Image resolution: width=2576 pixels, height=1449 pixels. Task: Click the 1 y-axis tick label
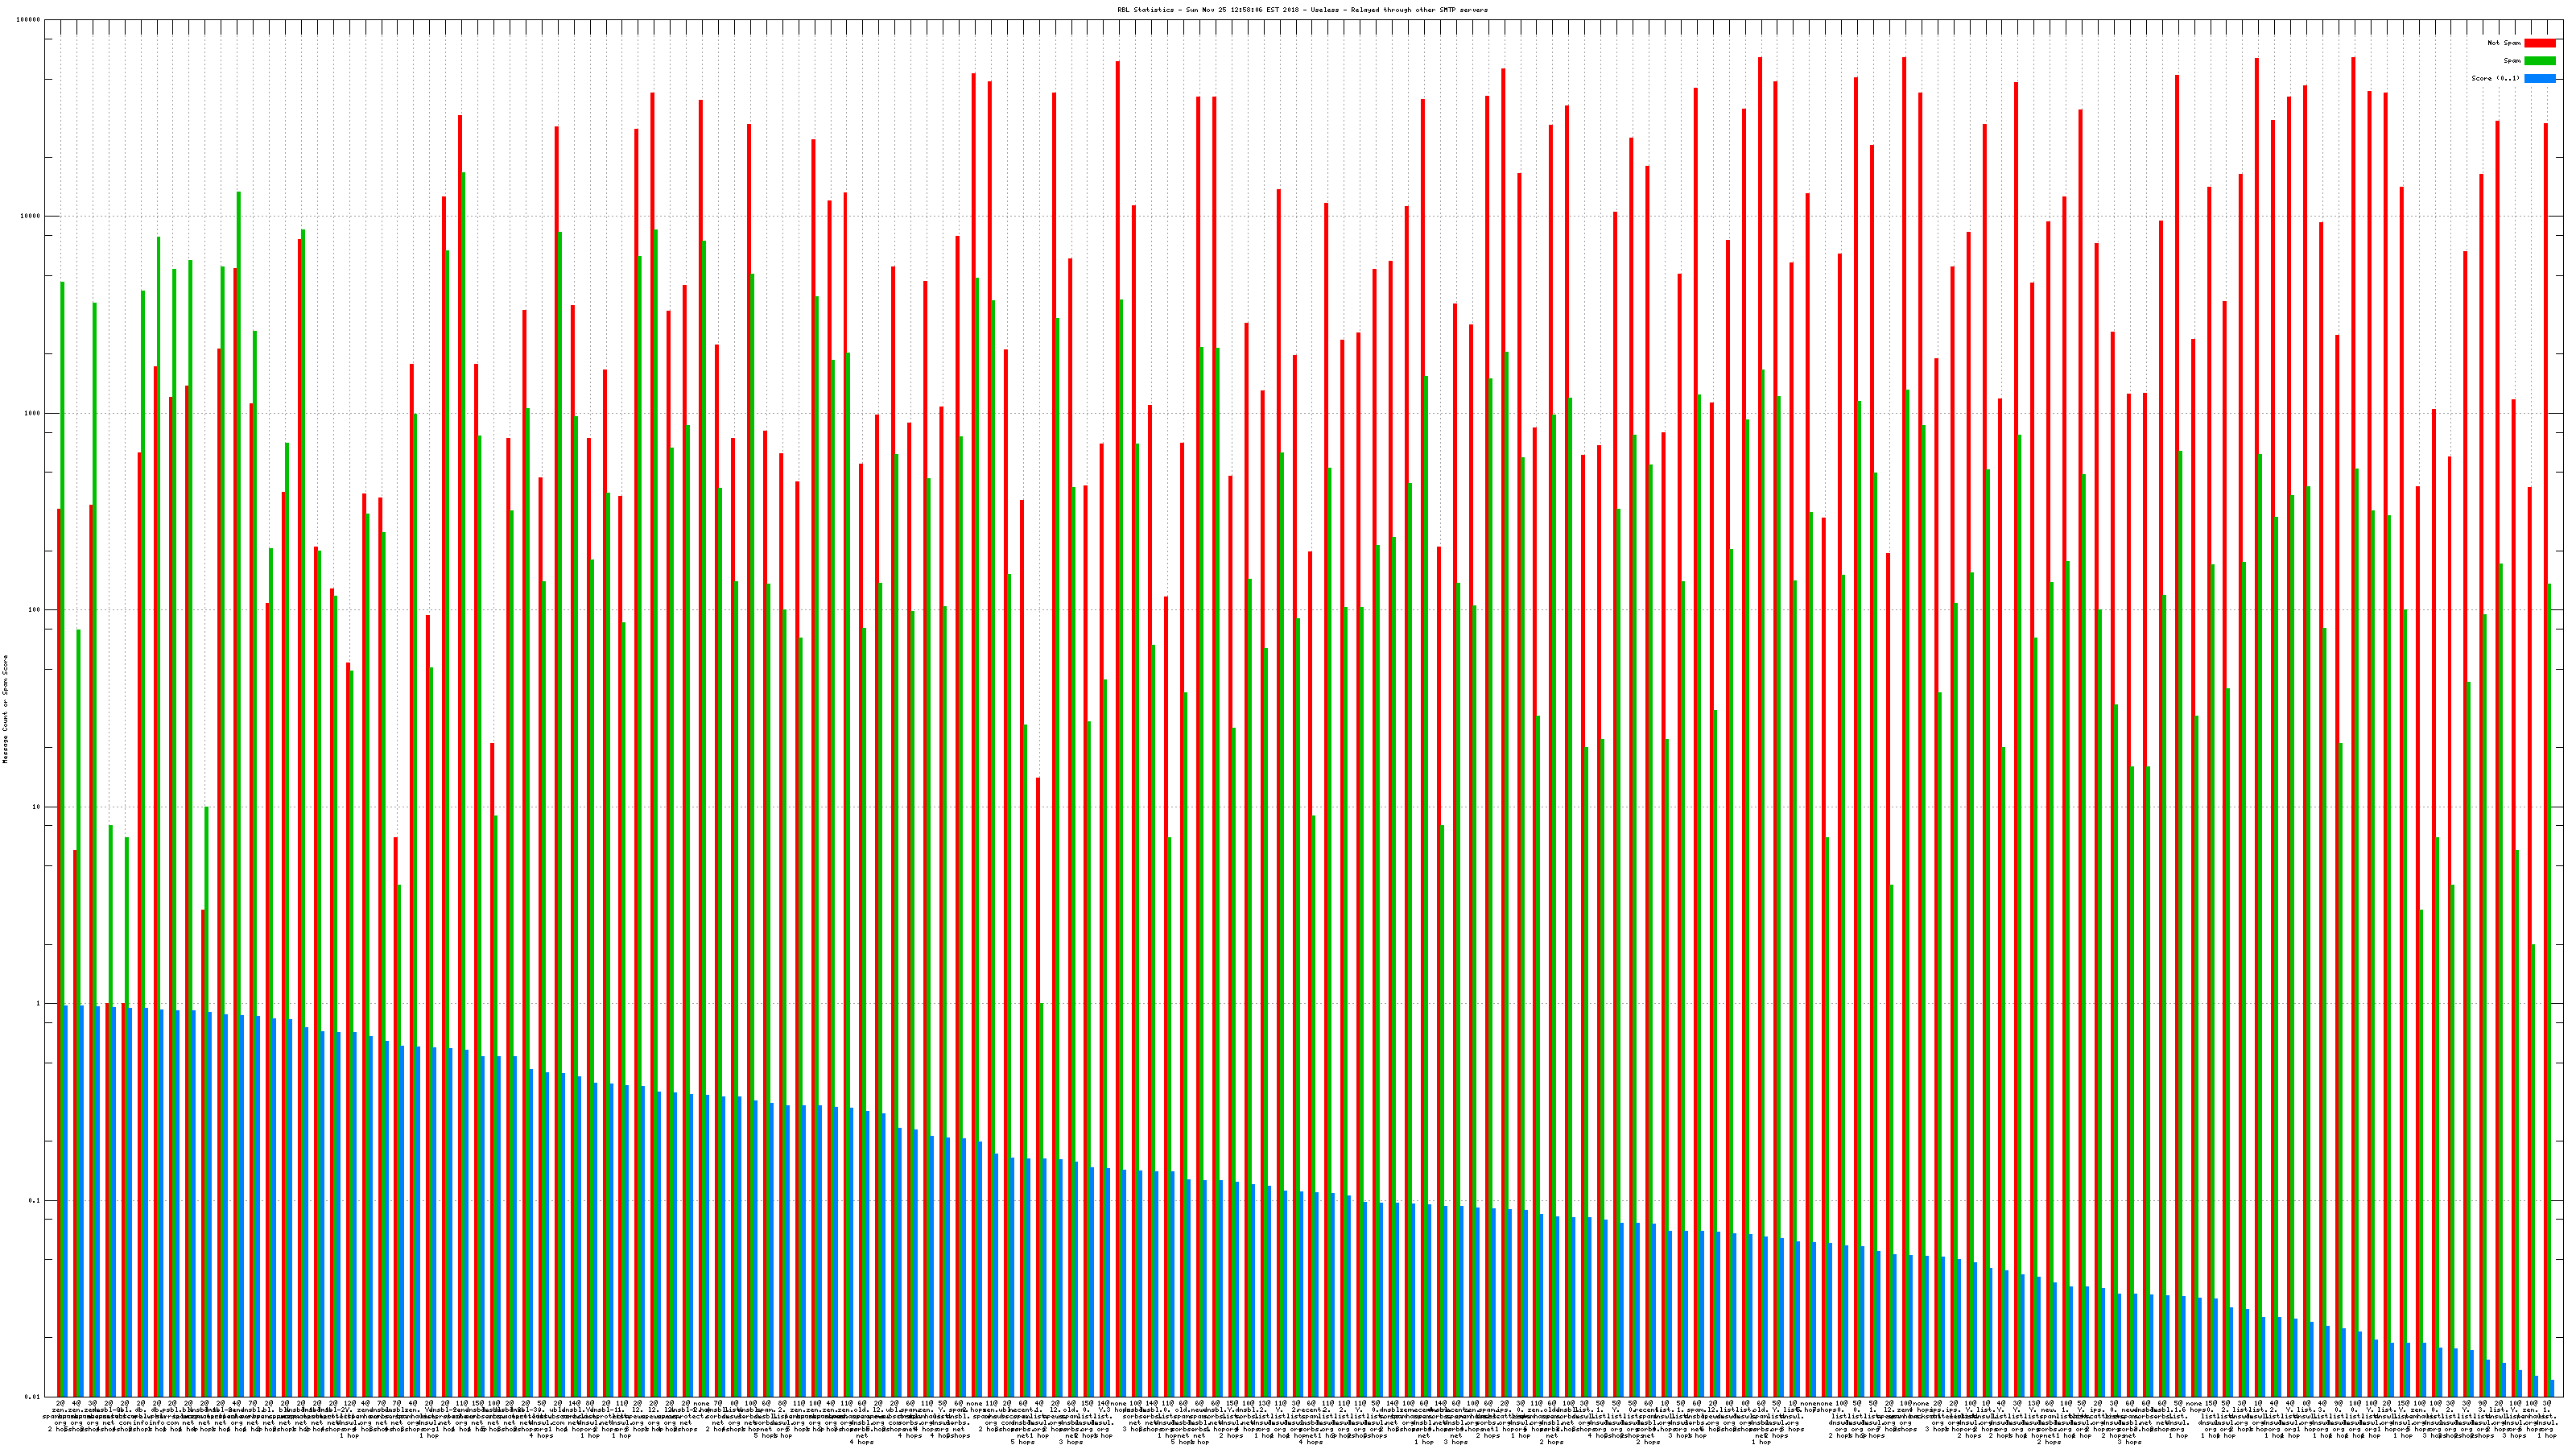[38, 1004]
